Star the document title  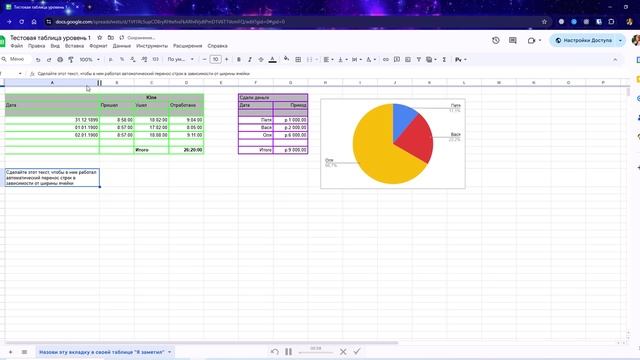[x=100, y=38]
